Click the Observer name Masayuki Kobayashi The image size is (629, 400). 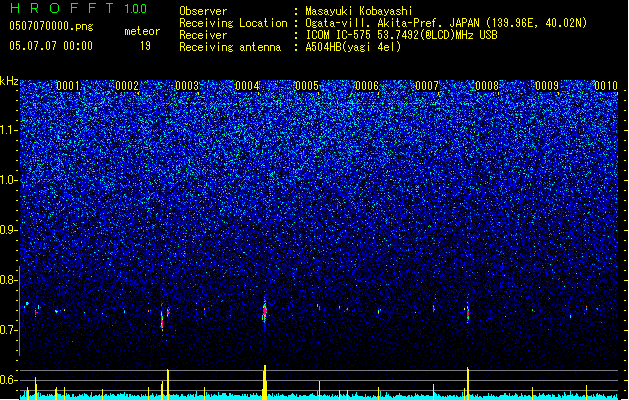[x=359, y=11]
